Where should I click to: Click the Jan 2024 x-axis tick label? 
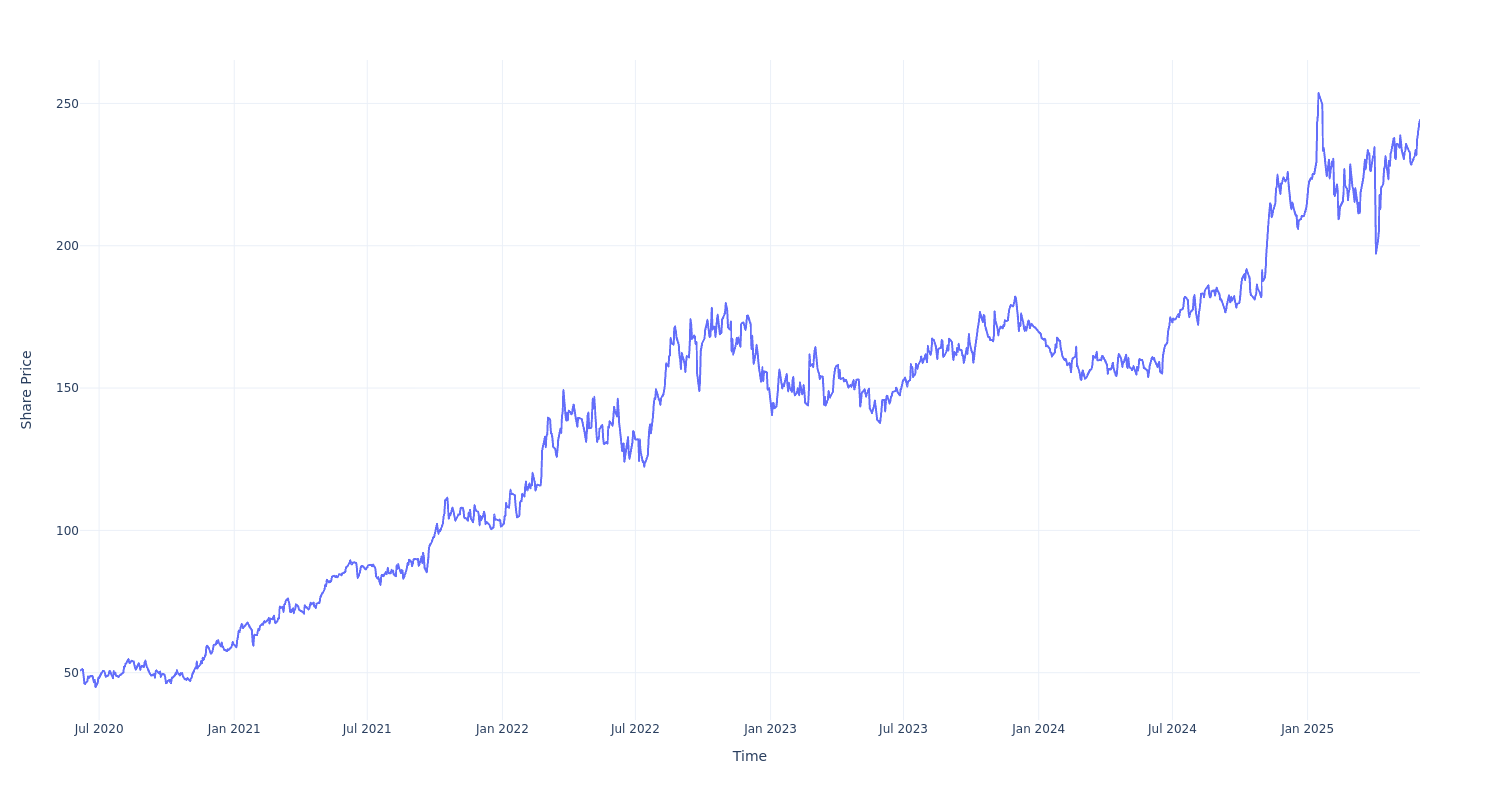(1038, 729)
